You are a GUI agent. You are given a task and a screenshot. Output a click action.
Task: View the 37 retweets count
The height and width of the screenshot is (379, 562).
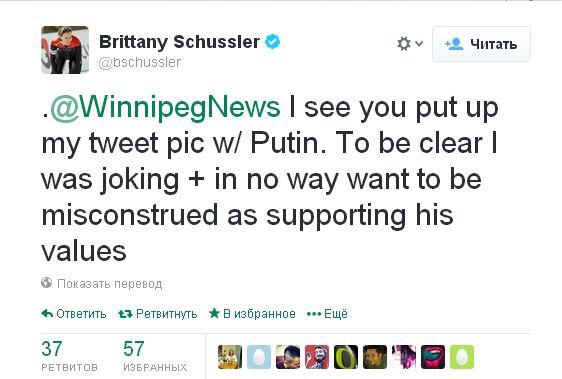[69, 356]
